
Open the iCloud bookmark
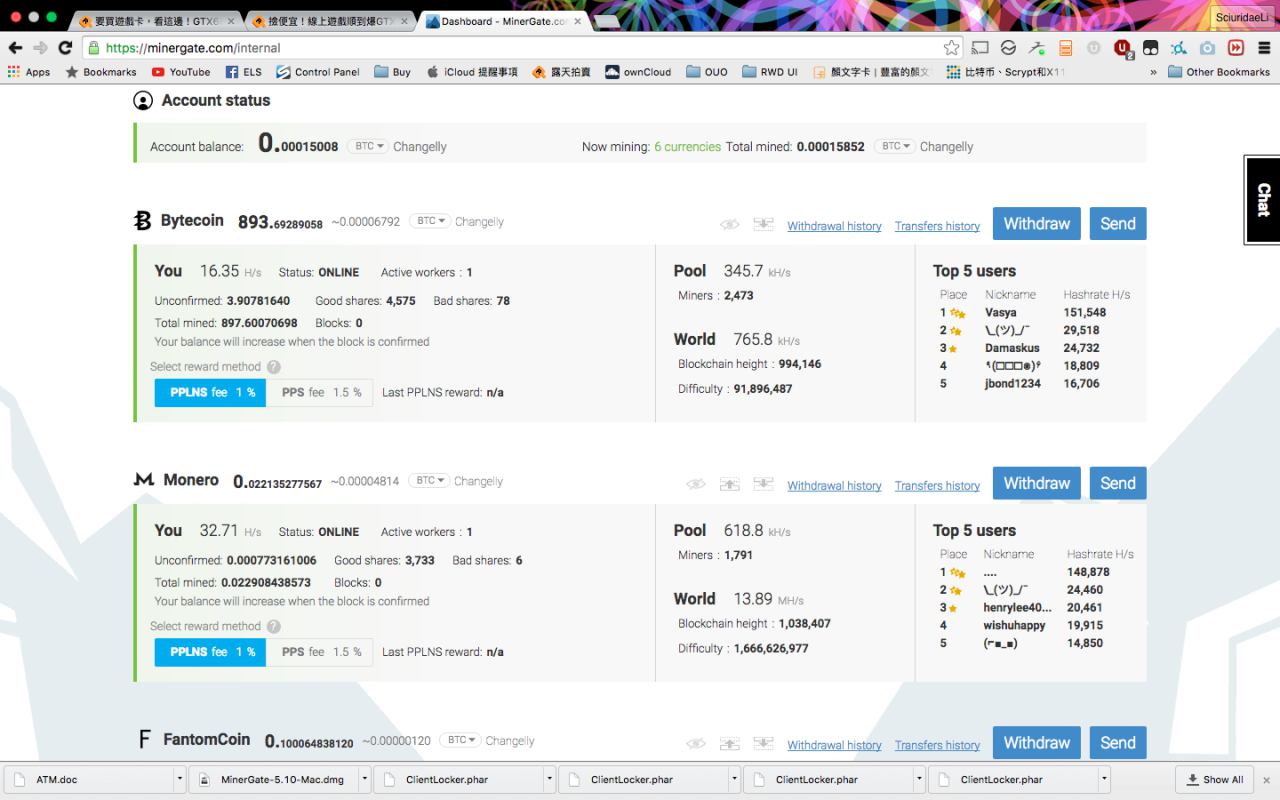point(472,72)
